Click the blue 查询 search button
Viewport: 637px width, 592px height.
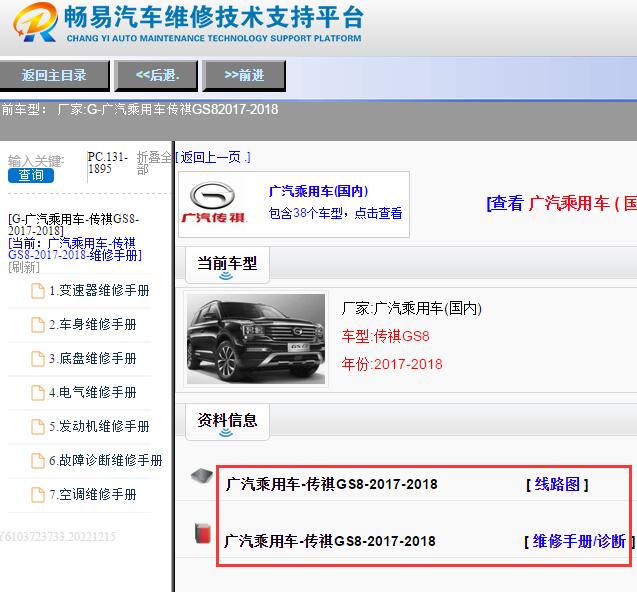31,176
